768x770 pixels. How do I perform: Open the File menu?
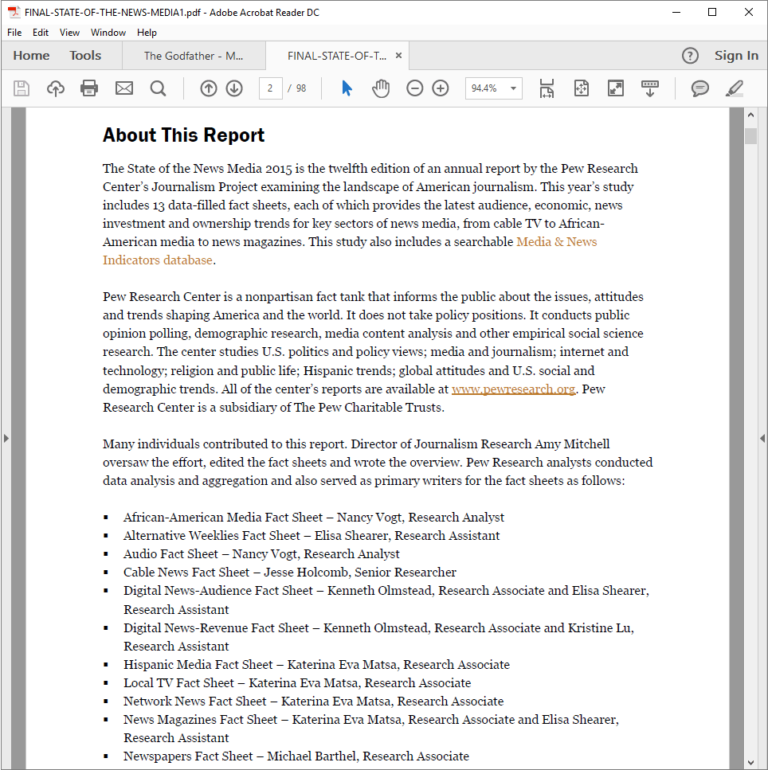[14, 32]
